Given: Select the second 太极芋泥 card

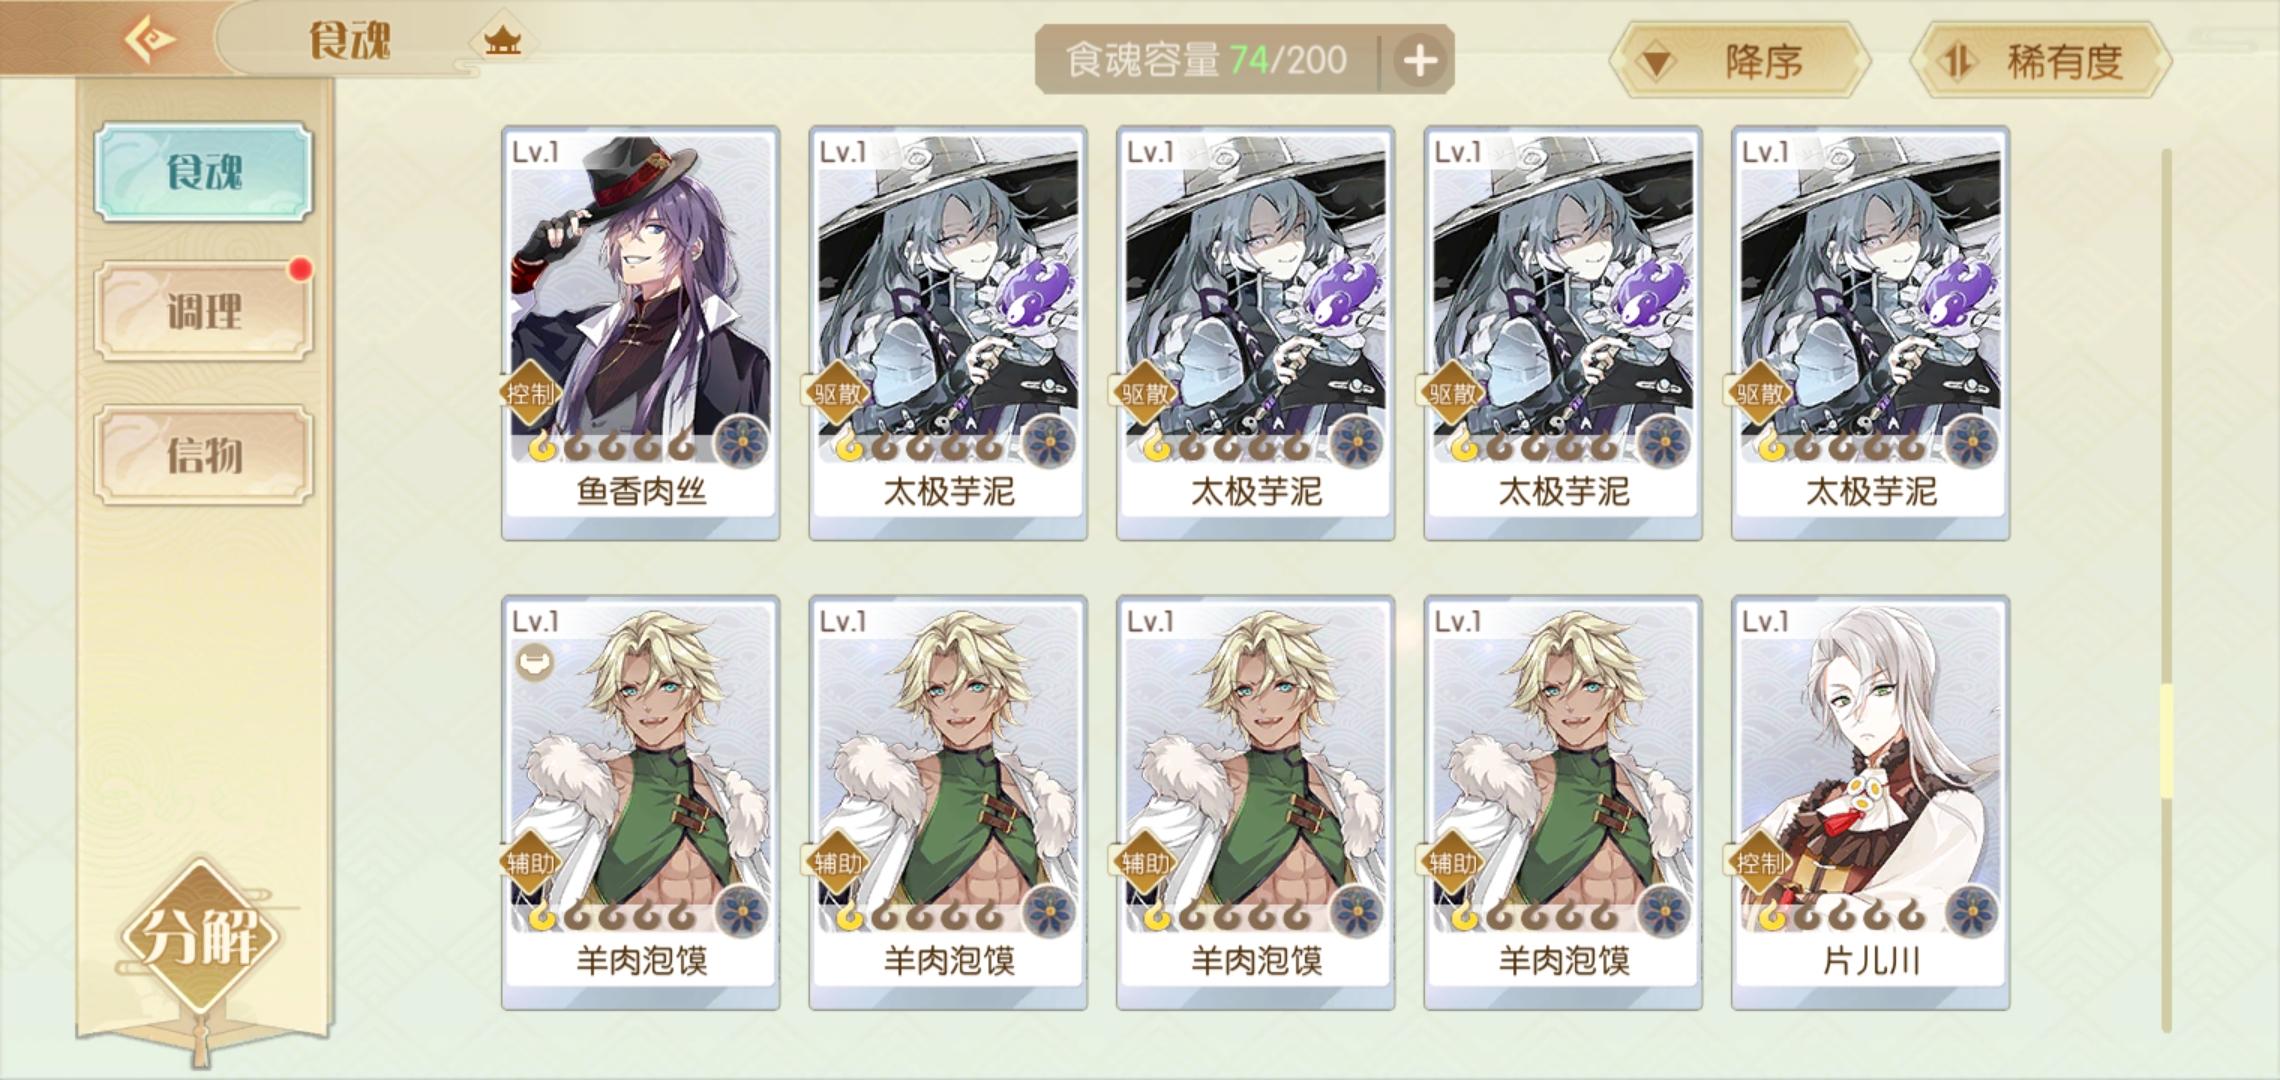Looking at the screenshot, I should (1255, 333).
